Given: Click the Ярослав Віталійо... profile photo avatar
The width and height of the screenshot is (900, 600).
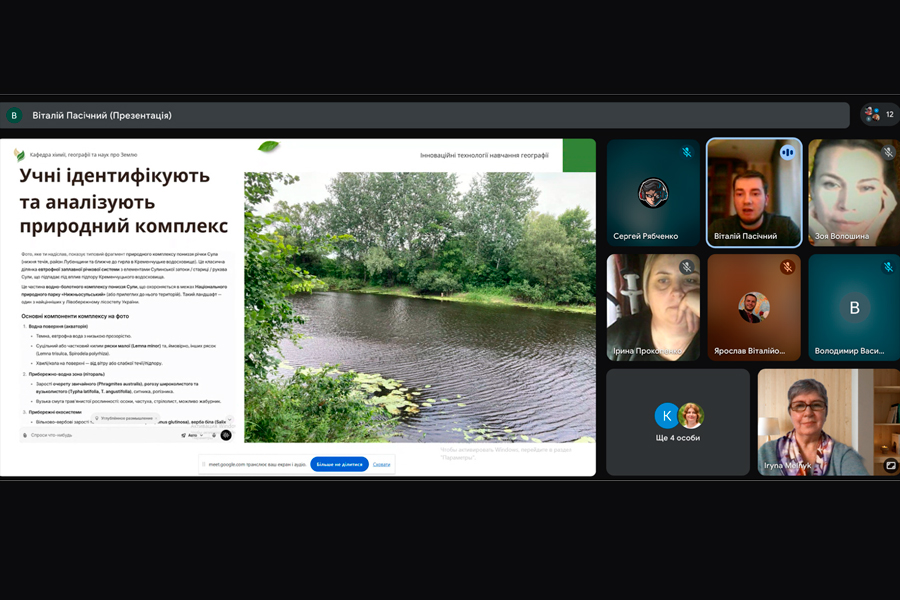Looking at the screenshot, I should pyautogui.click(x=754, y=308).
